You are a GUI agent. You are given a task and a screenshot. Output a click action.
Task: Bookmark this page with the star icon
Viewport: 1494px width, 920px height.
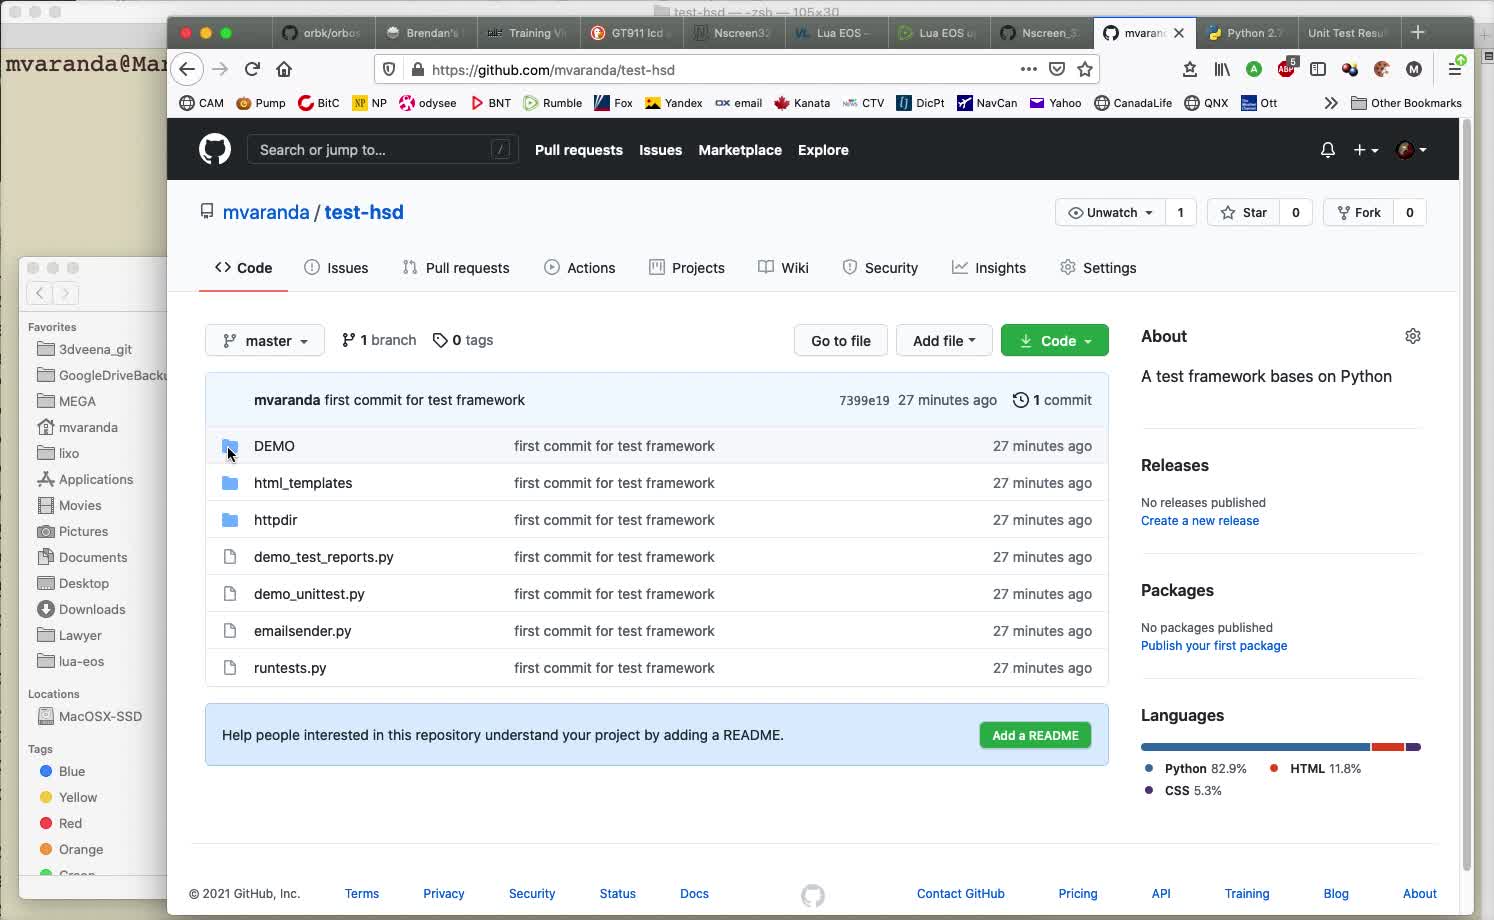(1085, 69)
